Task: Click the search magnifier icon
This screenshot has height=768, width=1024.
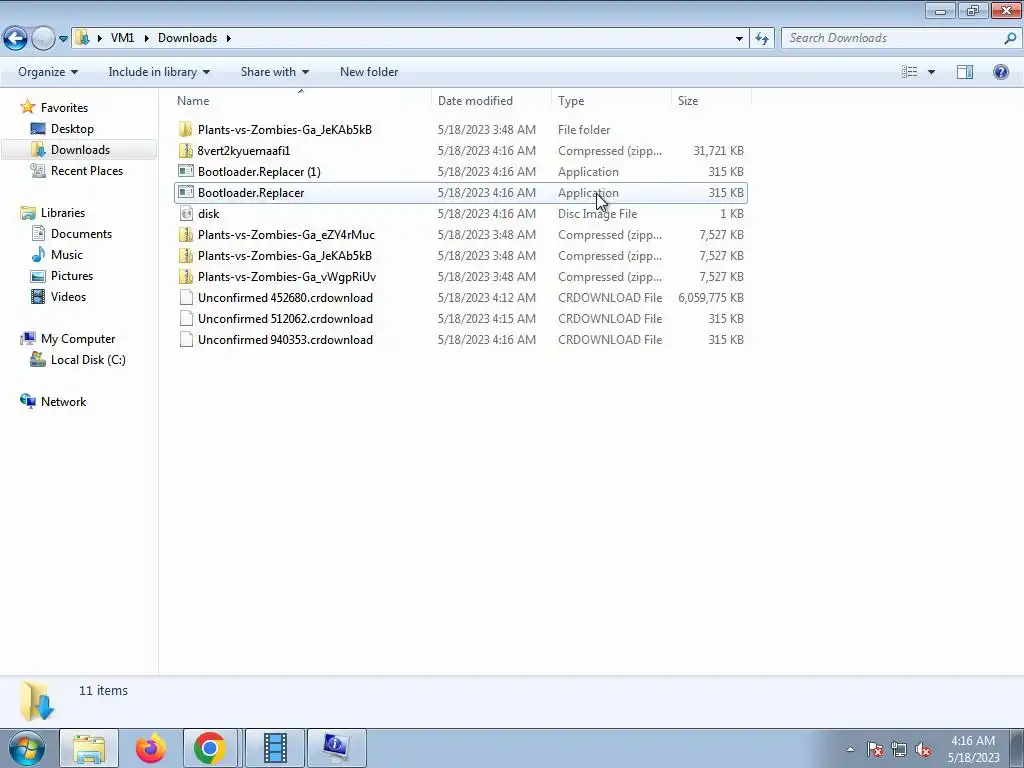Action: pyautogui.click(x=1010, y=39)
